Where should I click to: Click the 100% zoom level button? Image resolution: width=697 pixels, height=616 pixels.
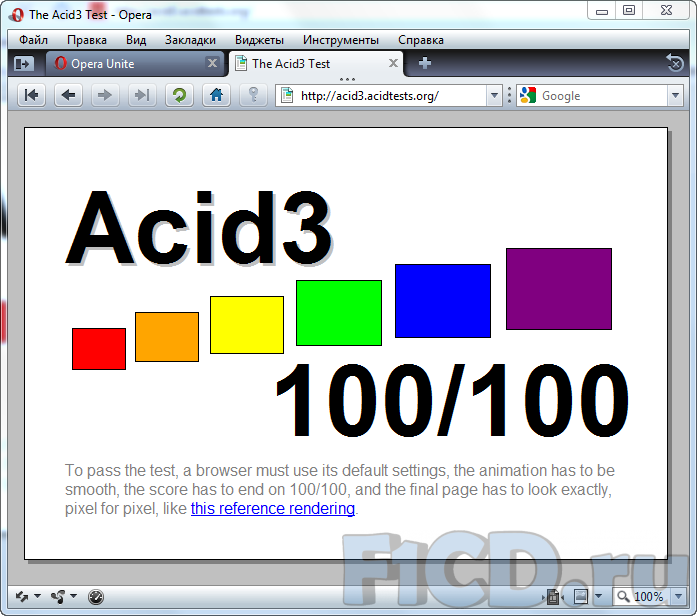point(641,596)
